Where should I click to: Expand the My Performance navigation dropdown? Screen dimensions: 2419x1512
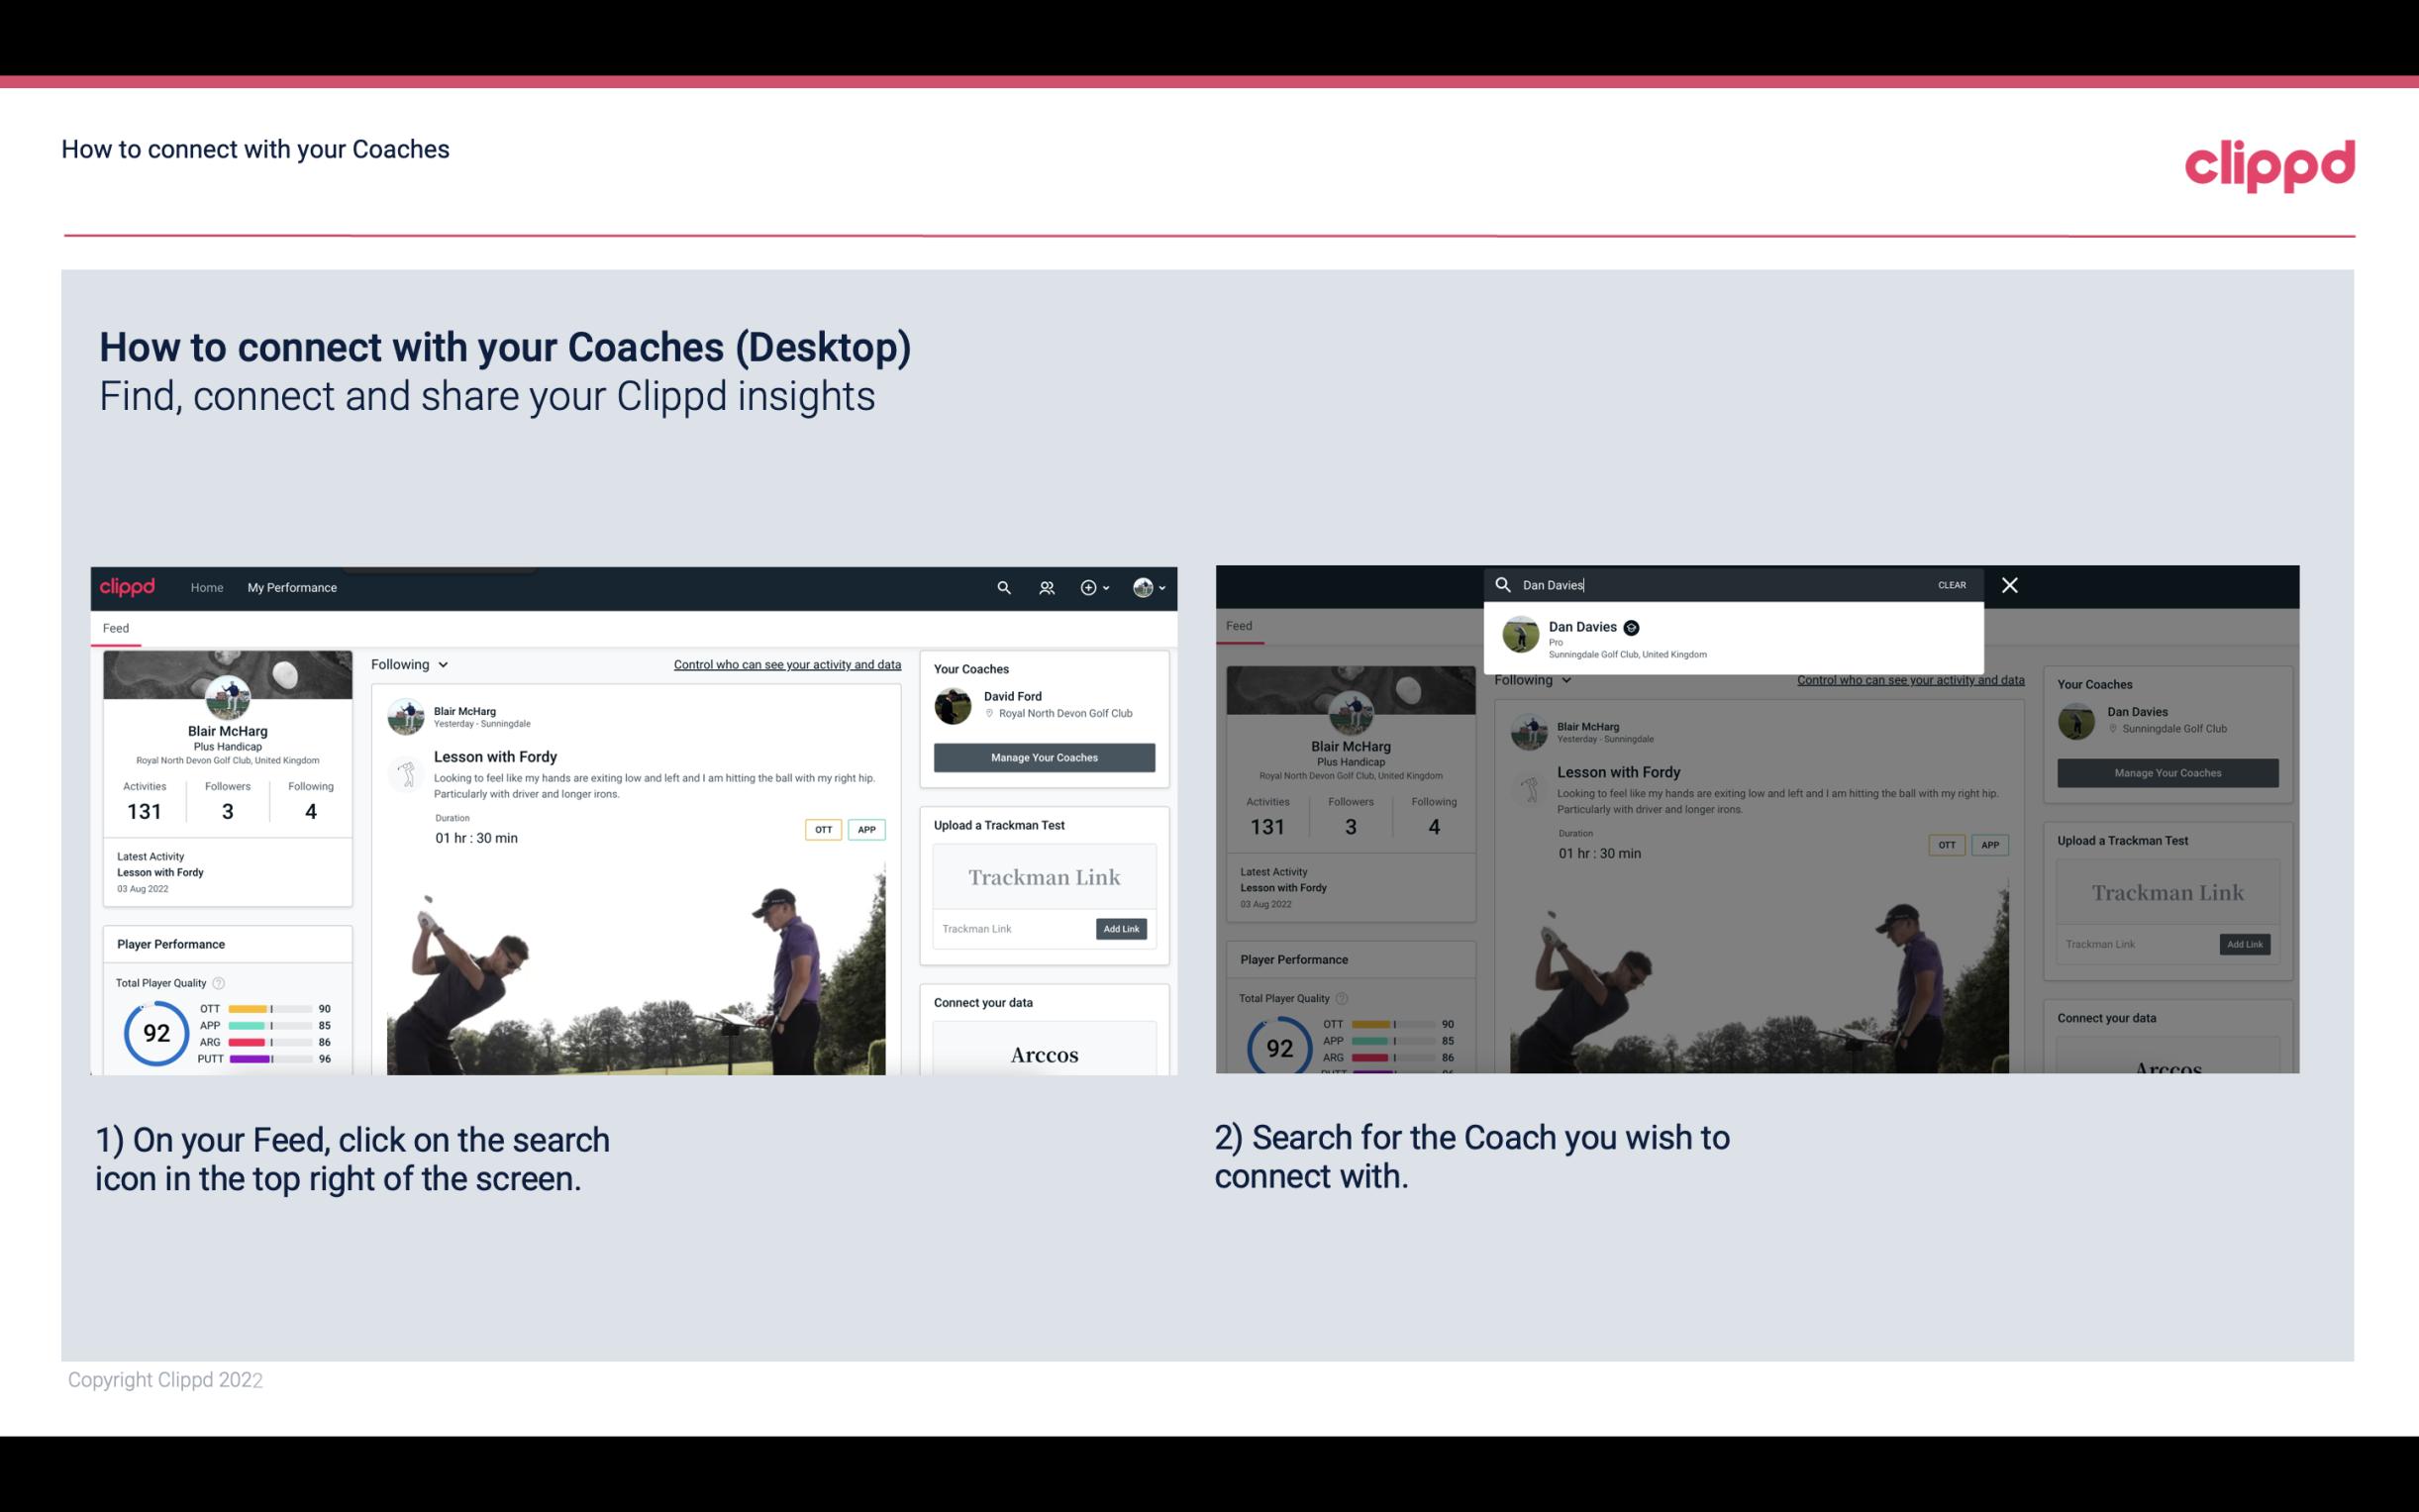pos(292,587)
